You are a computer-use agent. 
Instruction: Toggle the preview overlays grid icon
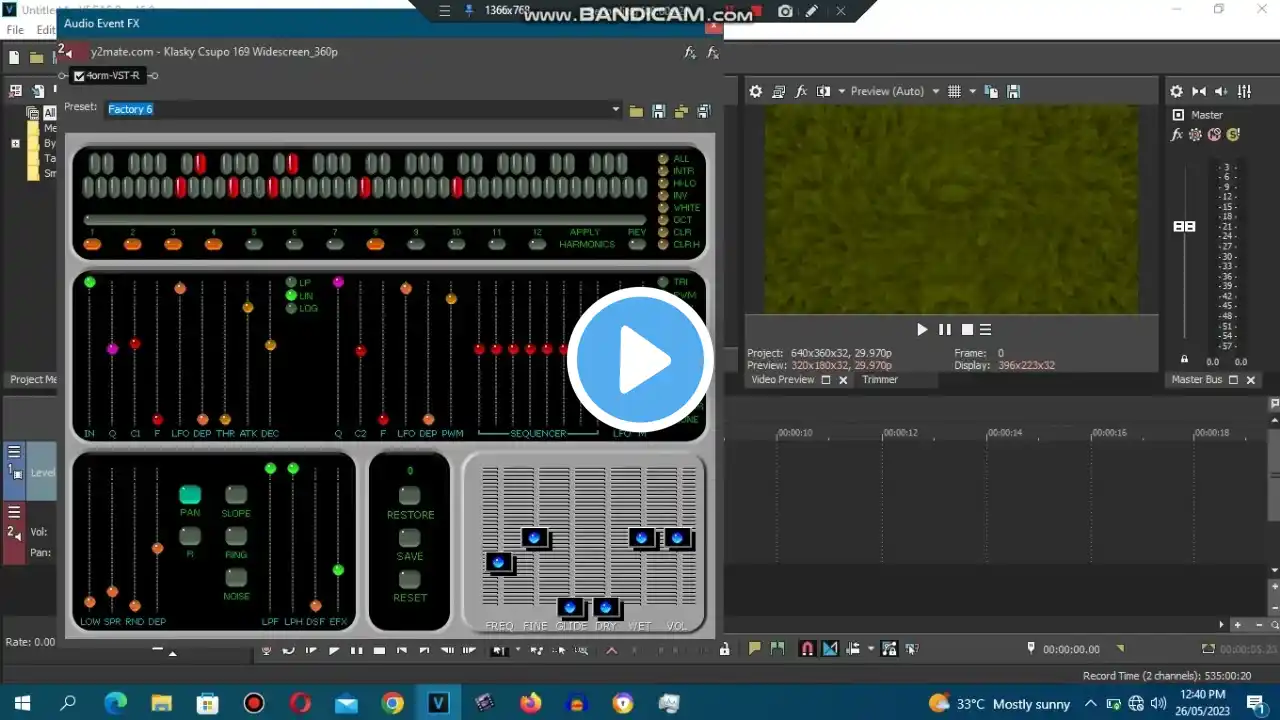click(x=954, y=91)
